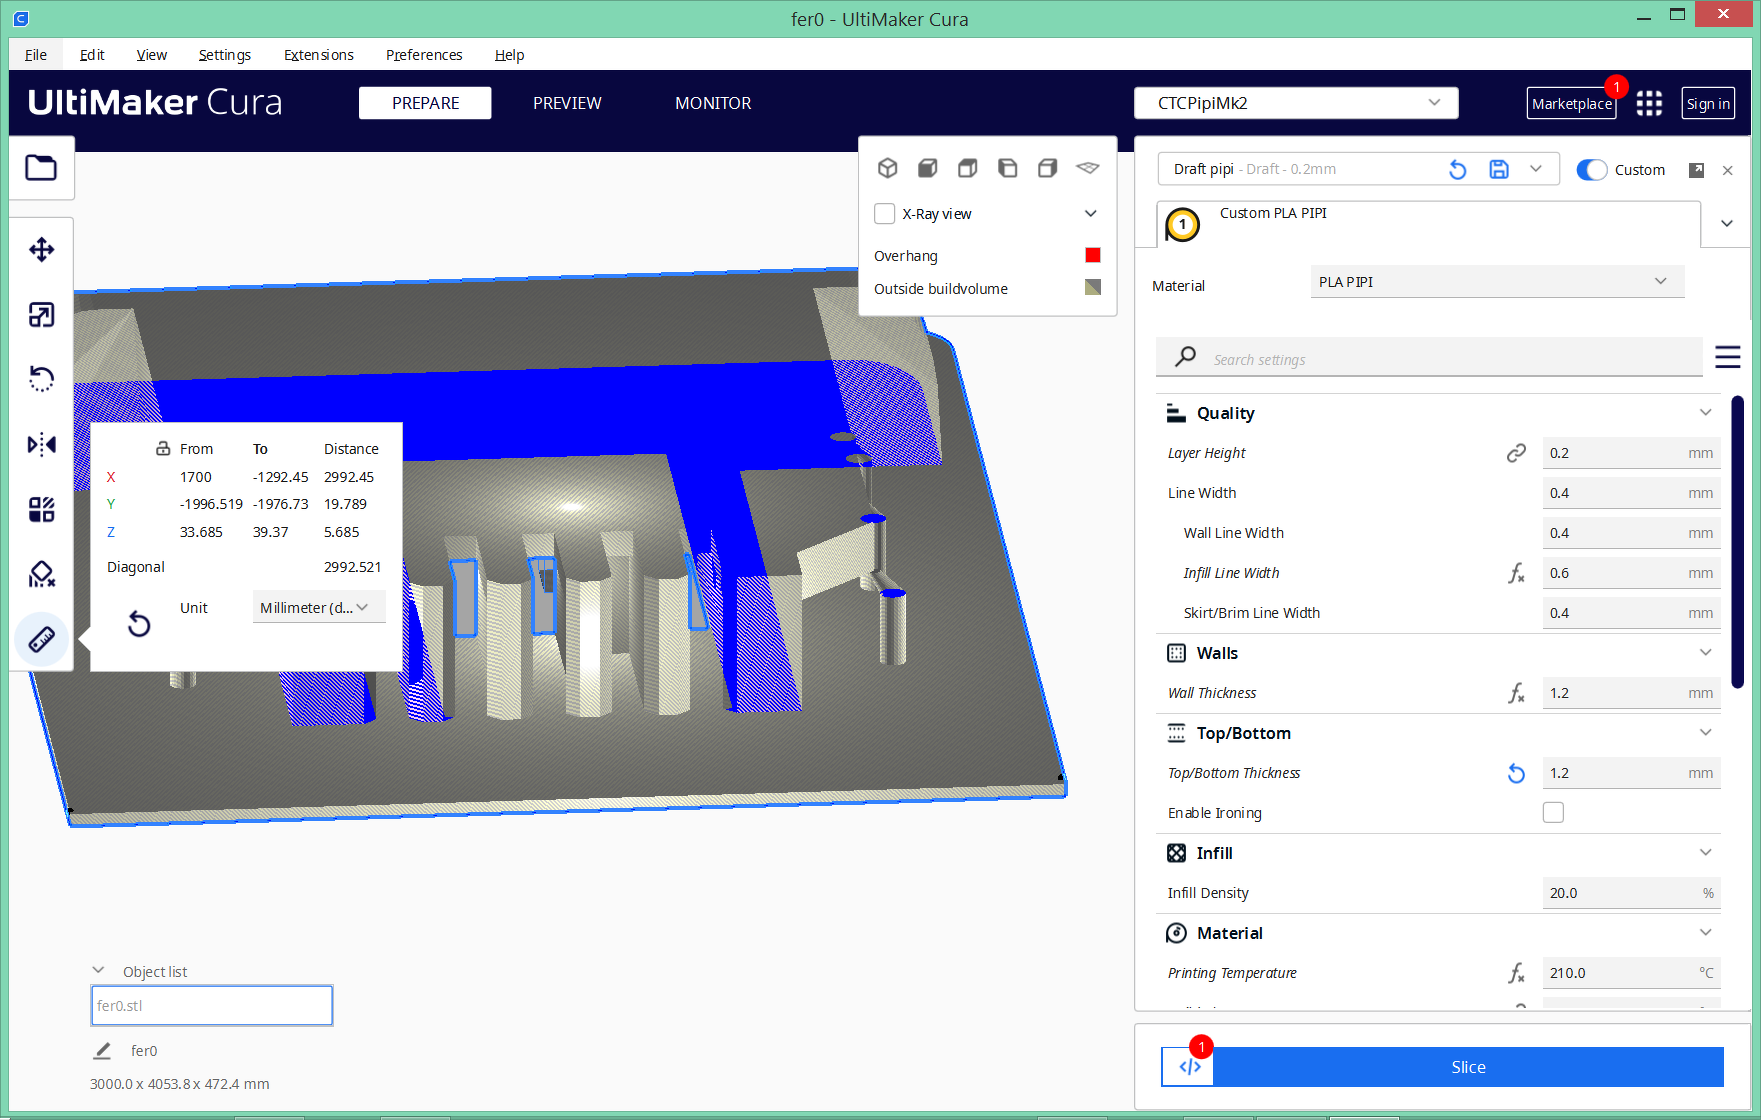Image resolution: width=1761 pixels, height=1120 pixels.
Task: Expand the Custom PLA PIPI extruder chevron
Action: tap(1726, 223)
